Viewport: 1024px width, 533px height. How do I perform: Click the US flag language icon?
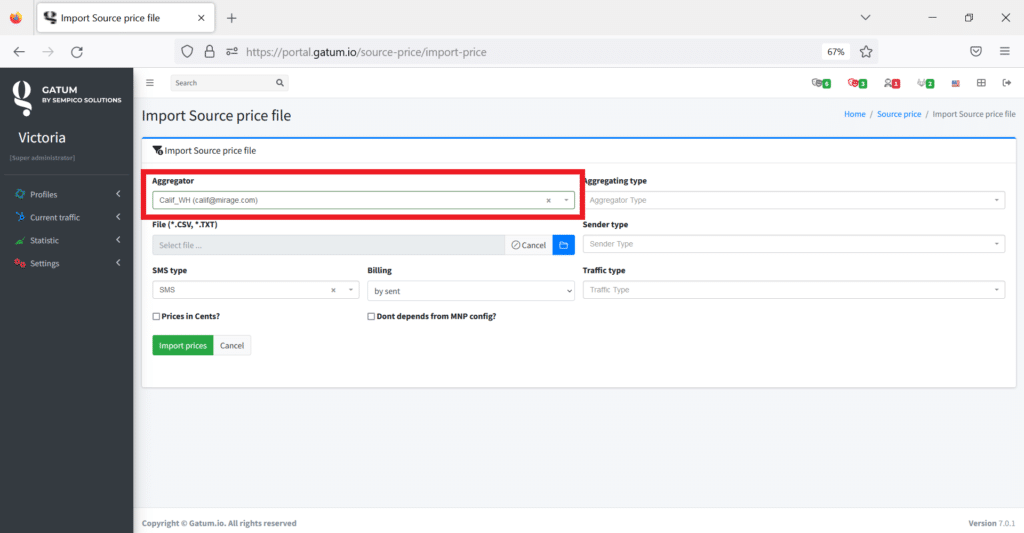(956, 83)
